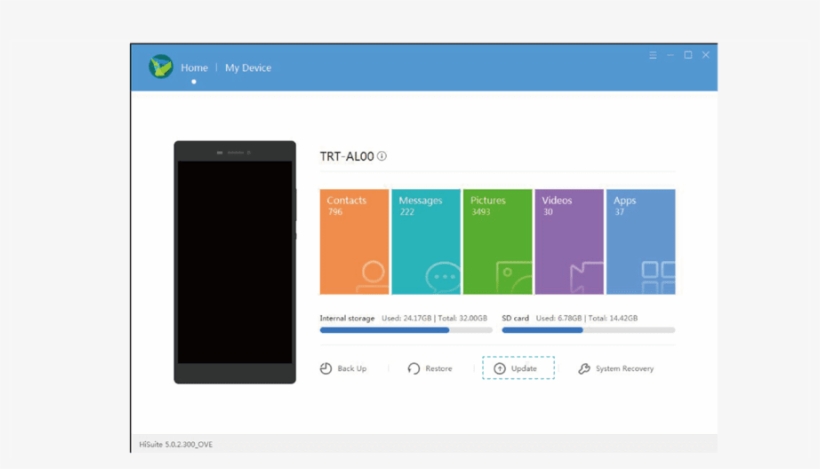Click the SD card usage bar
This screenshot has width=820, height=469.
point(588,330)
